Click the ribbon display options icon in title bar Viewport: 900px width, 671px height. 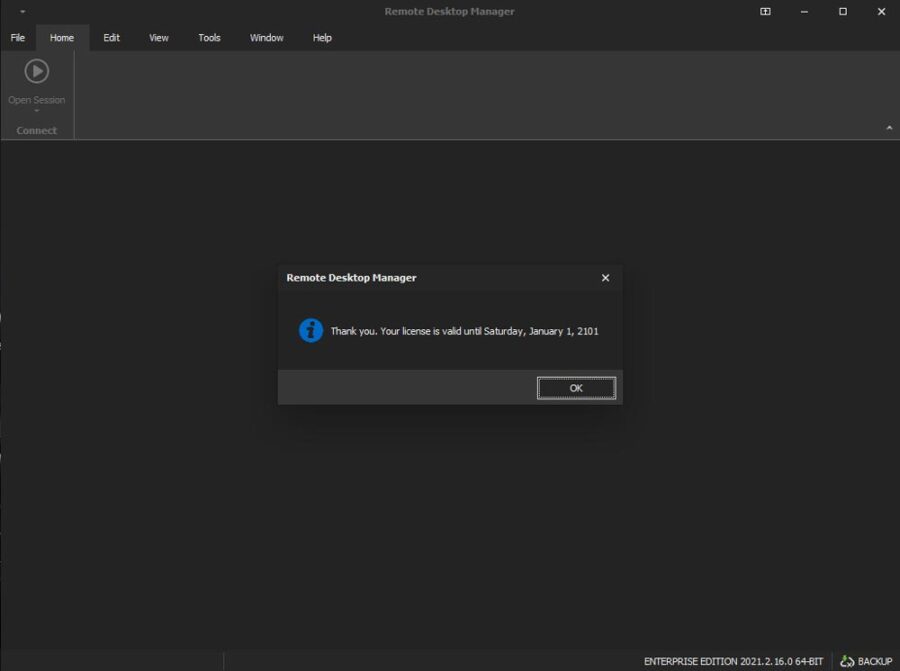(765, 11)
